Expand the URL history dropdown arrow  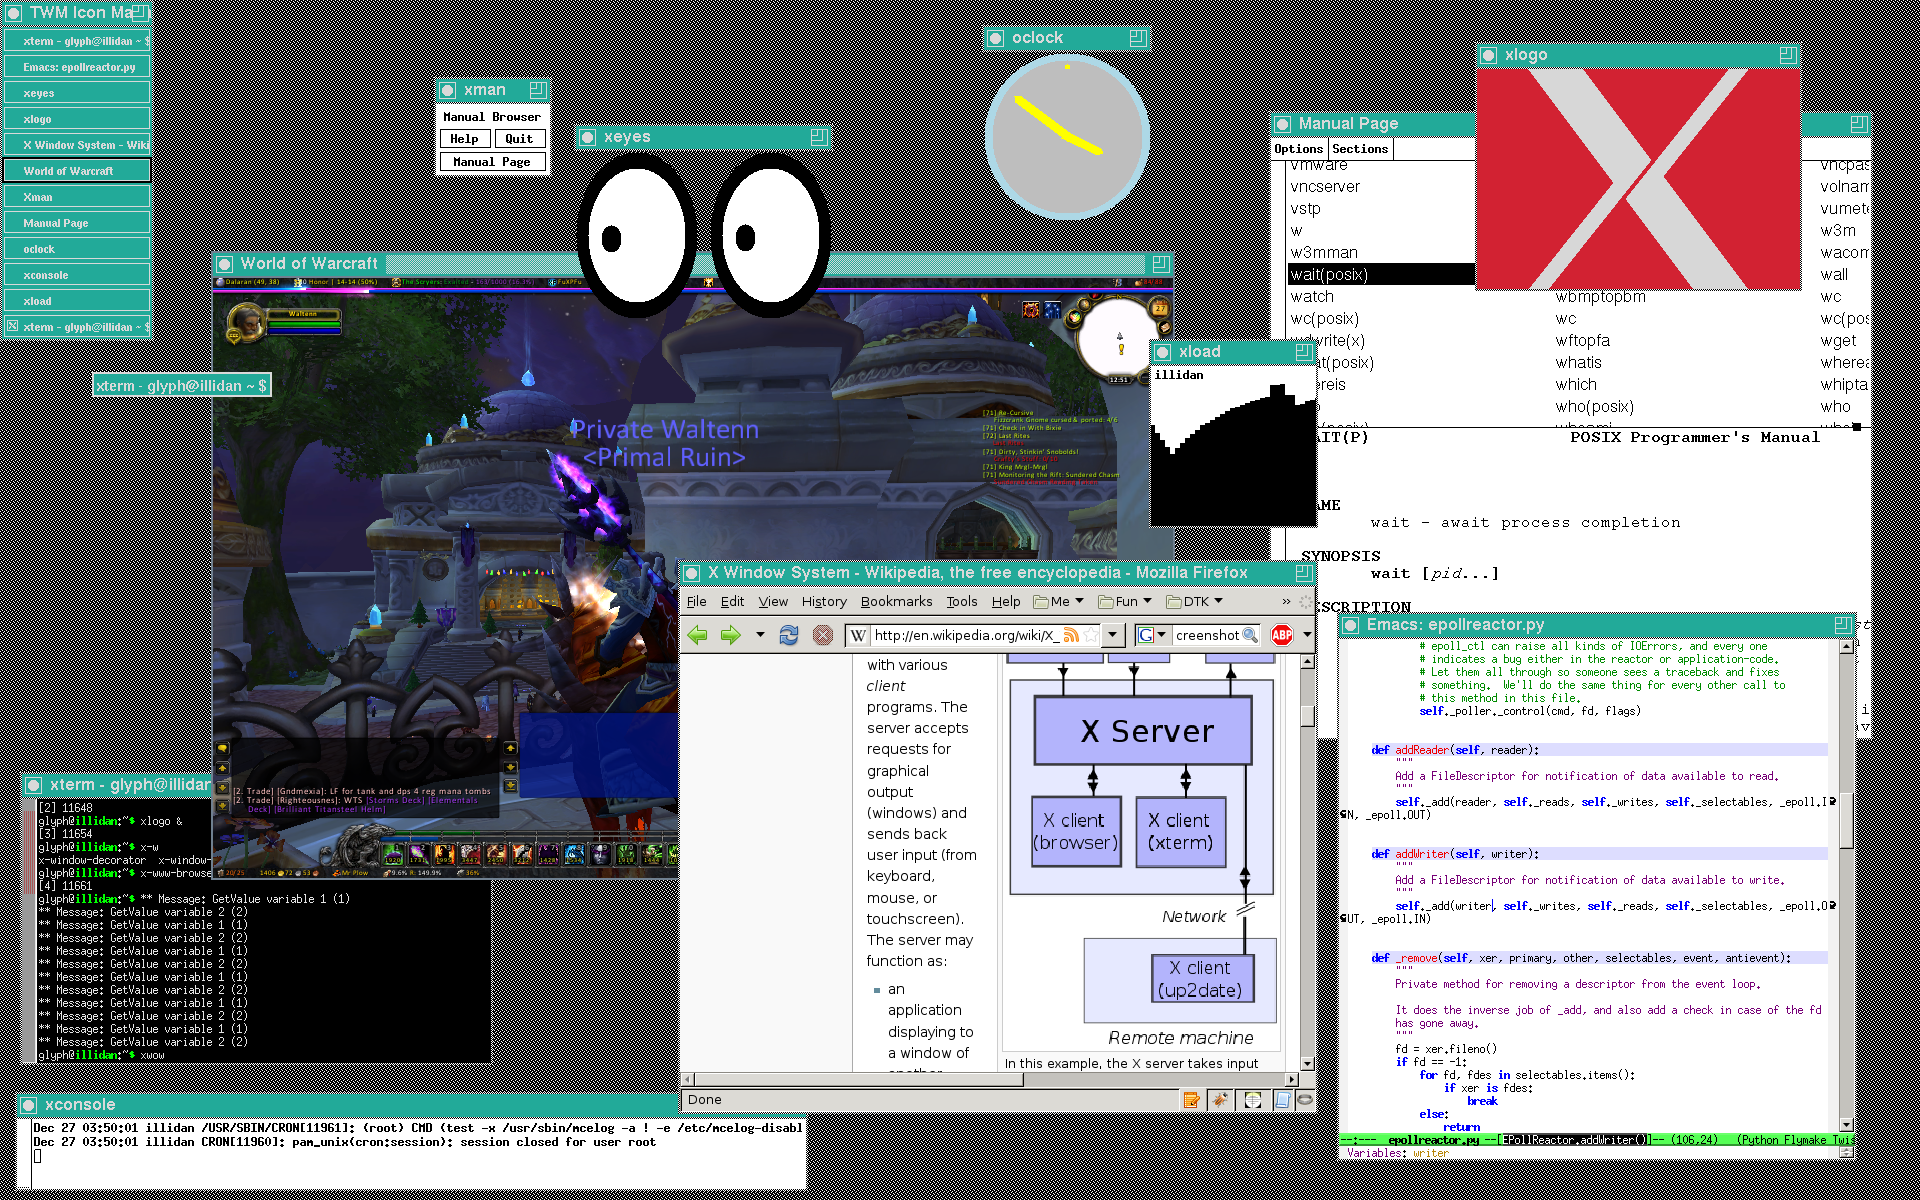click(x=1113, y=635)
